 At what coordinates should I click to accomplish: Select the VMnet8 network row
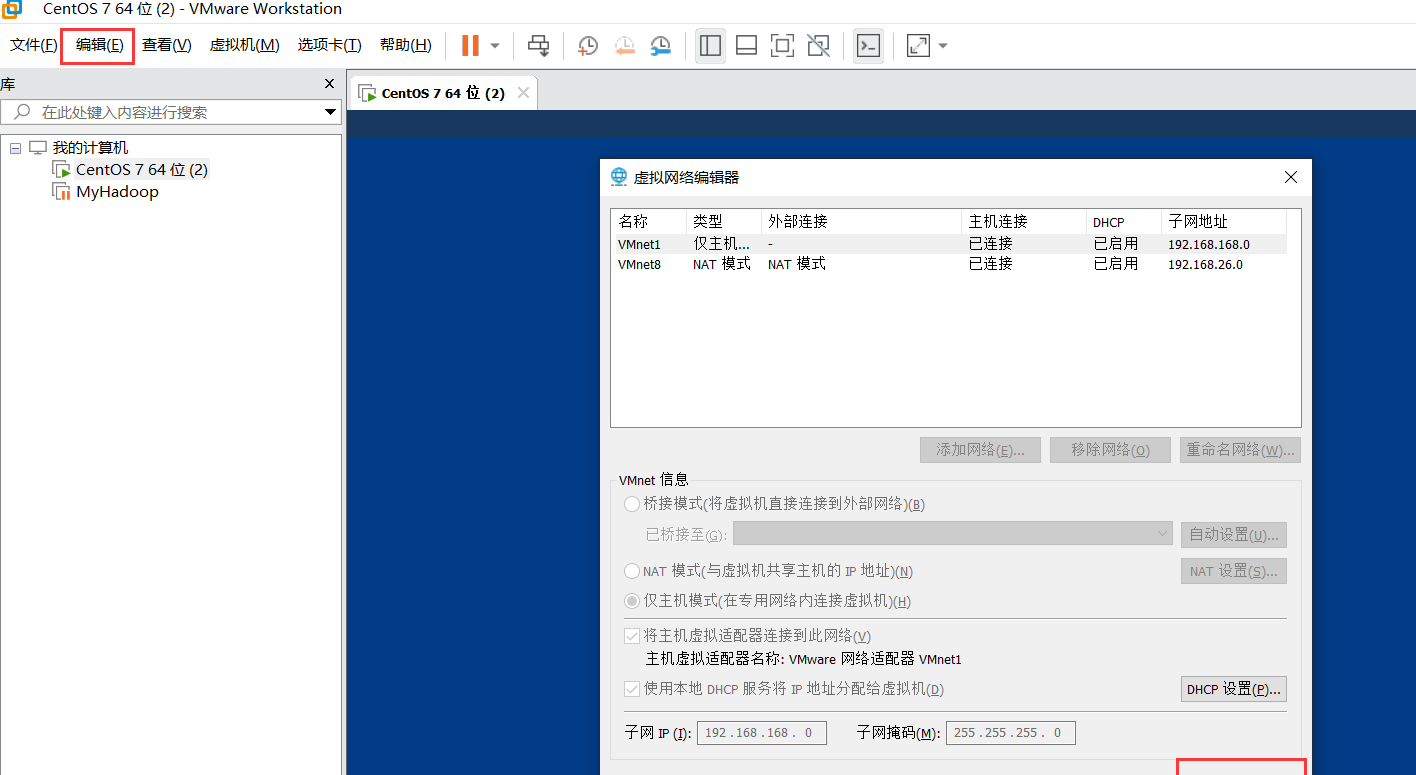coord(949,264)
